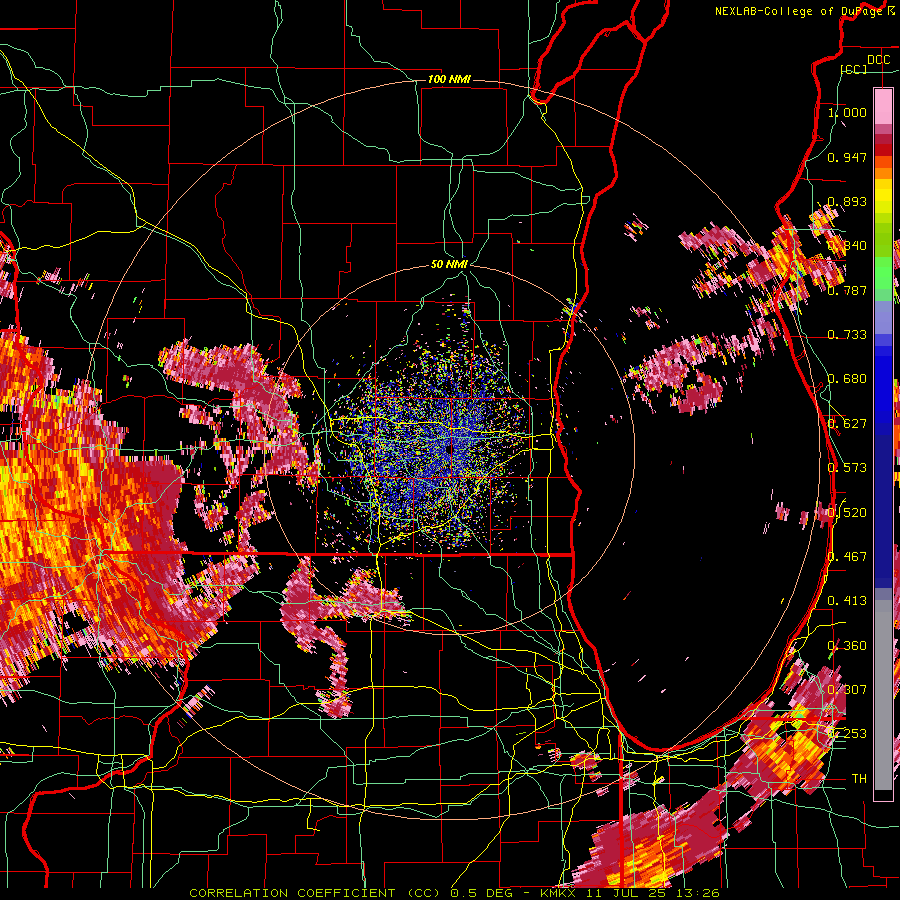Image resolution: width=900 pixels, height=900 pixels.
Task: Select the 0.360 legend value
Action: coord(847,646)
